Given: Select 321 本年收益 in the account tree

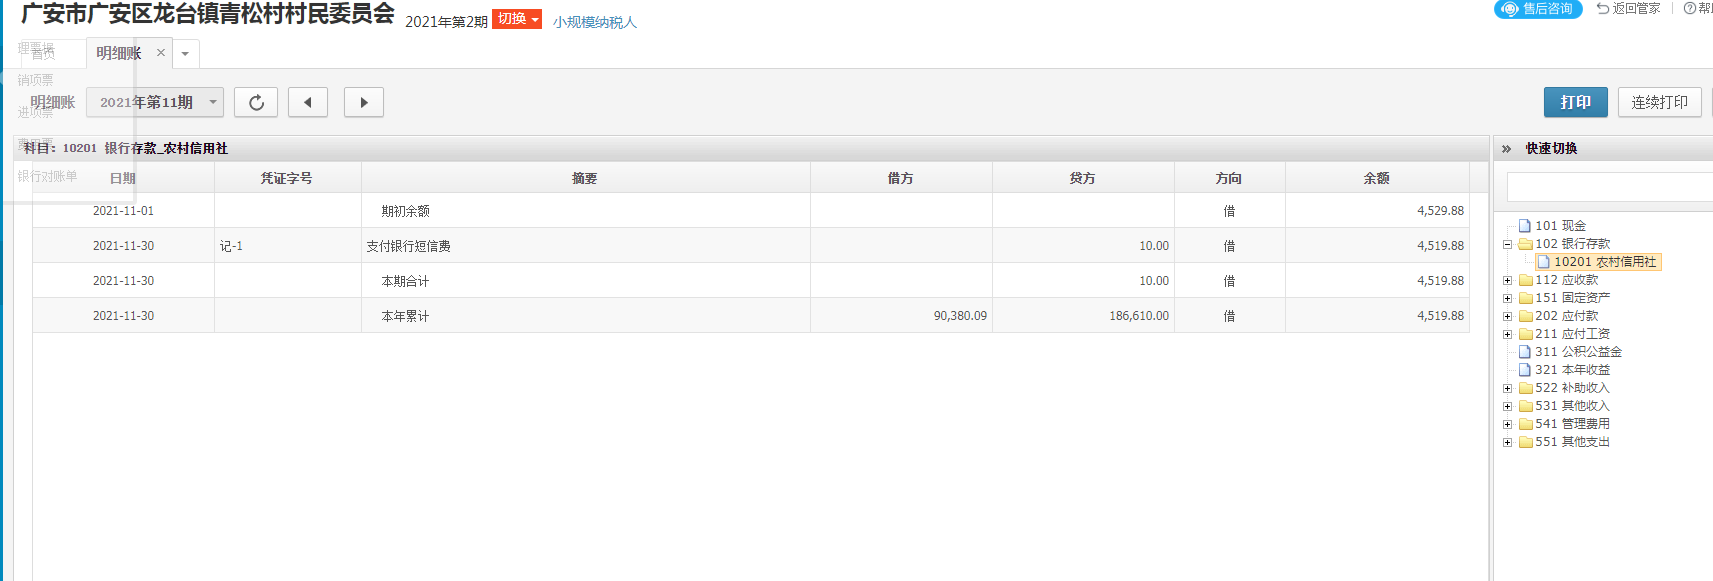Looking at the screenshot, I should (1572, 370).
